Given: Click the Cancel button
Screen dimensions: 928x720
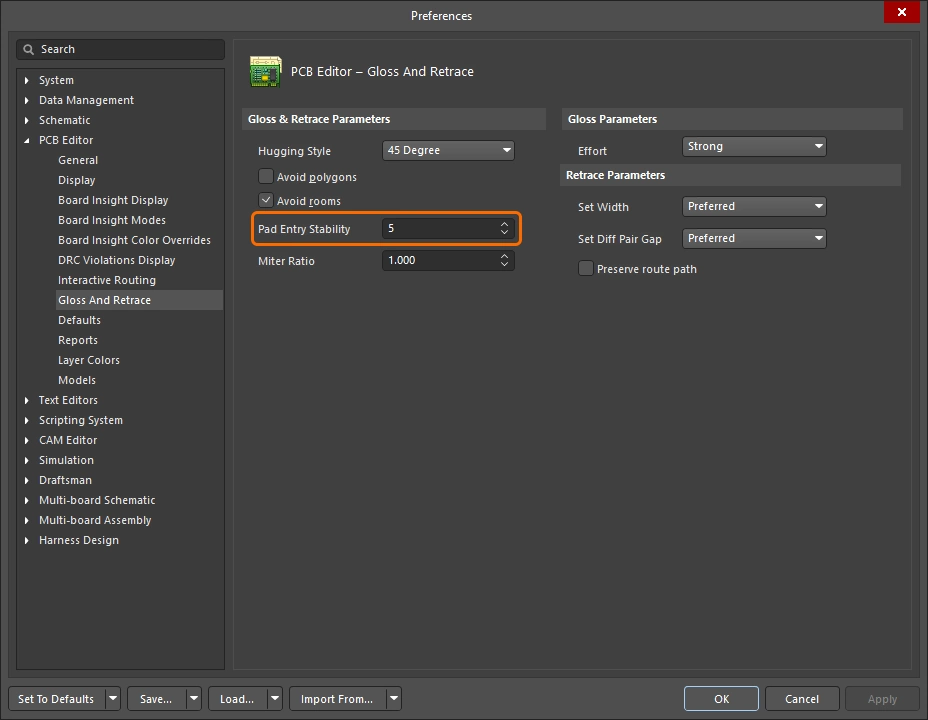Looking at the screenshot, I should point(801,698).
